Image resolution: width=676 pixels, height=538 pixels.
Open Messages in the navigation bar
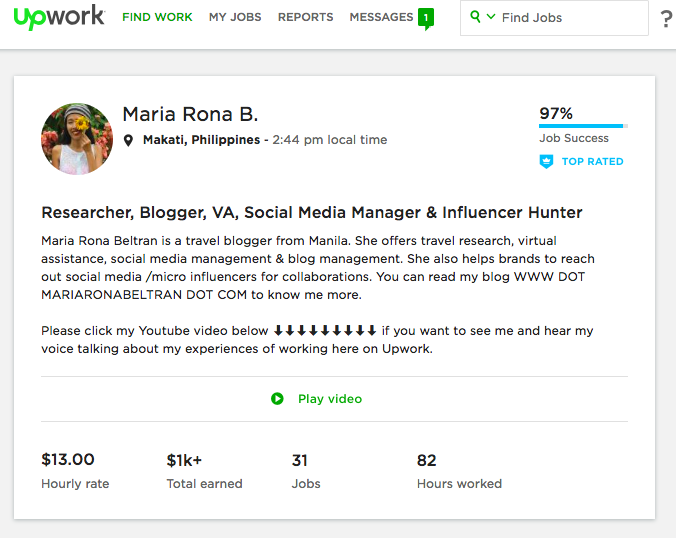(381, 17)
